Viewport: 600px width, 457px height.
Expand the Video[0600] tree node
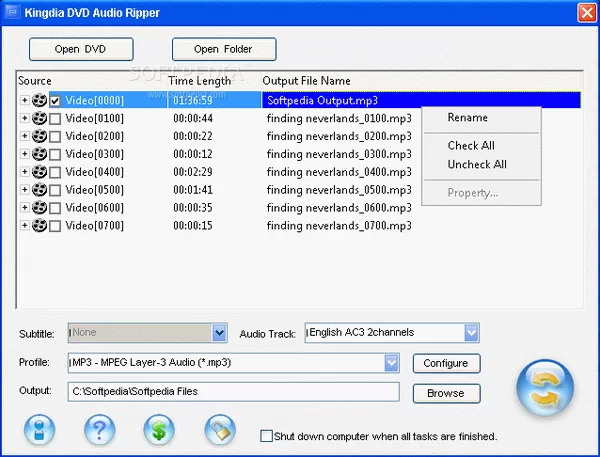(x=24, y=207)
